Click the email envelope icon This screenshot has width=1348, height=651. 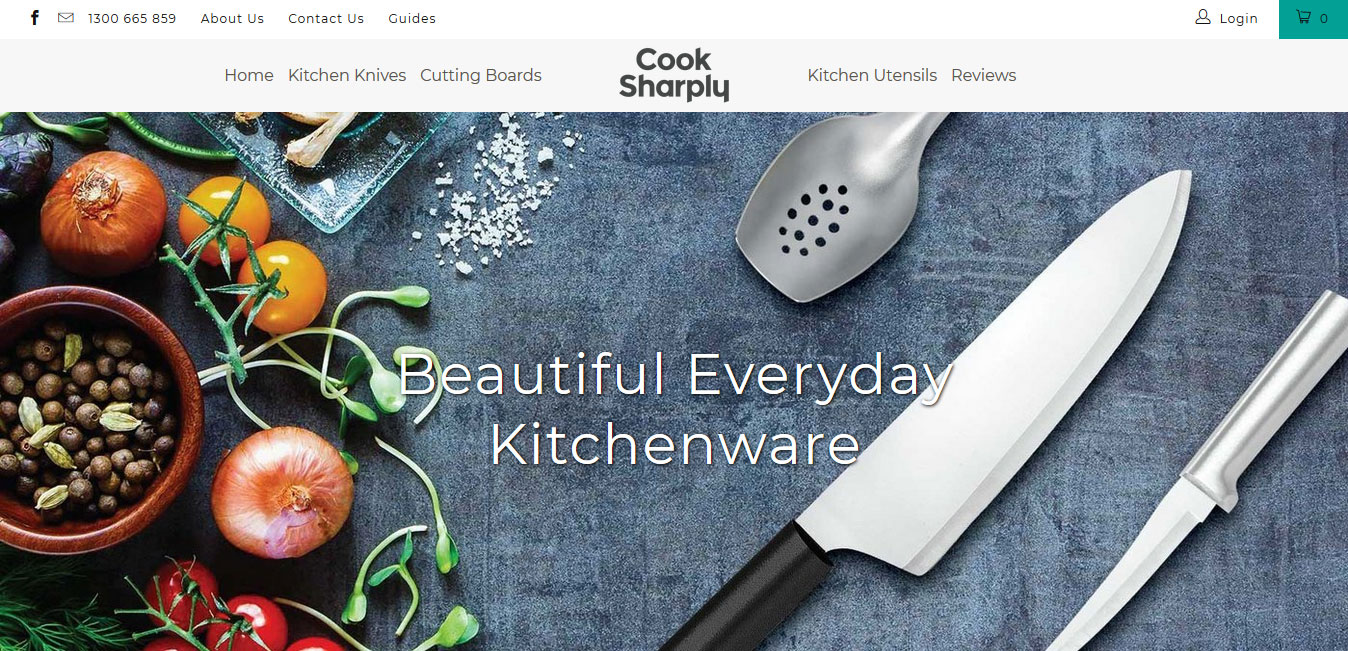(66, 18)
